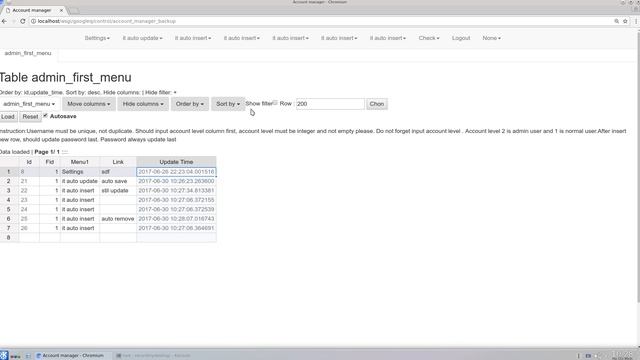Select row number 2 header
Image resolution: width=640 pixels, height=360 pixels.
pyautogui.click(x=9, y=181)
